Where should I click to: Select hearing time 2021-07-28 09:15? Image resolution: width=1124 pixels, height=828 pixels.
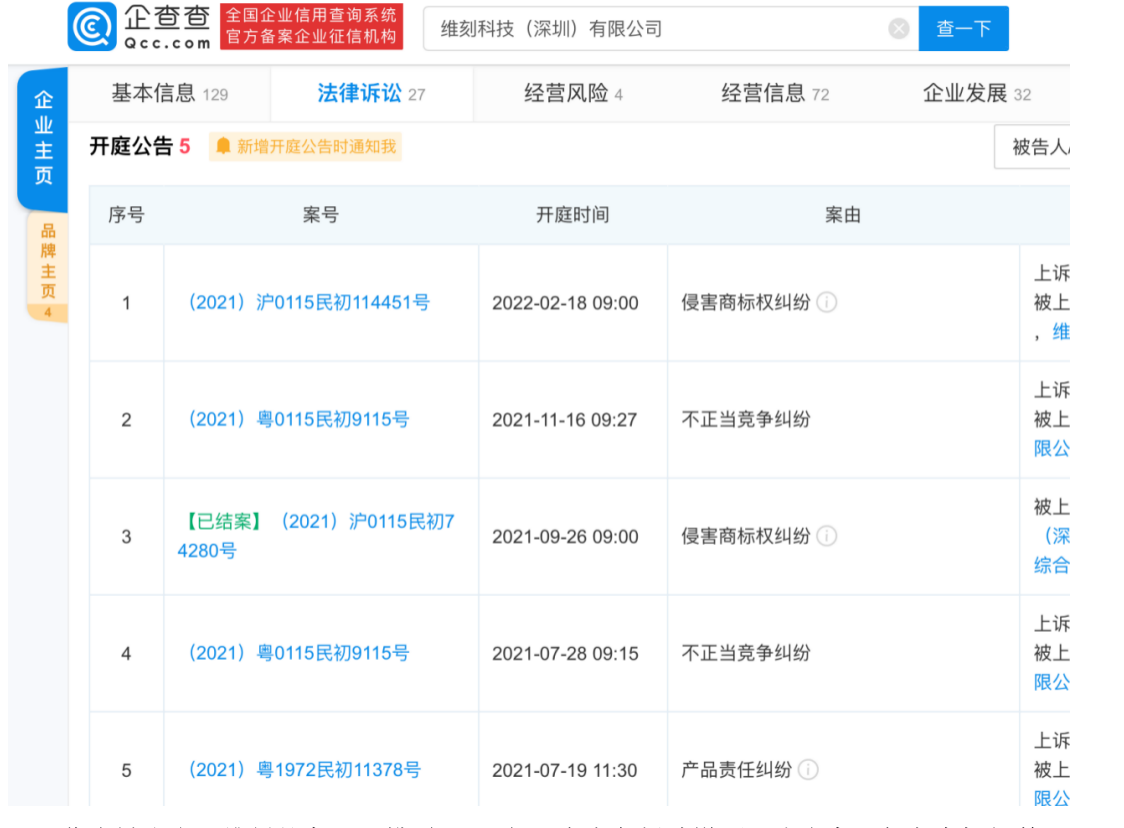(x=565, y=654)
